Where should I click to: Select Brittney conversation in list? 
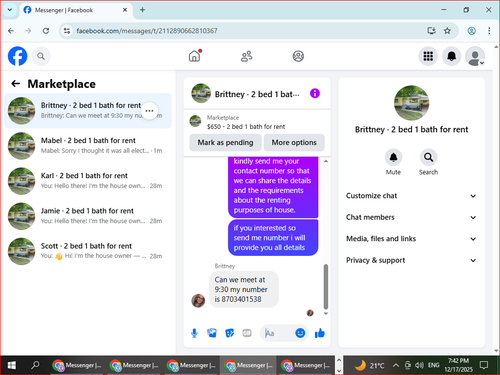point(88,111)
